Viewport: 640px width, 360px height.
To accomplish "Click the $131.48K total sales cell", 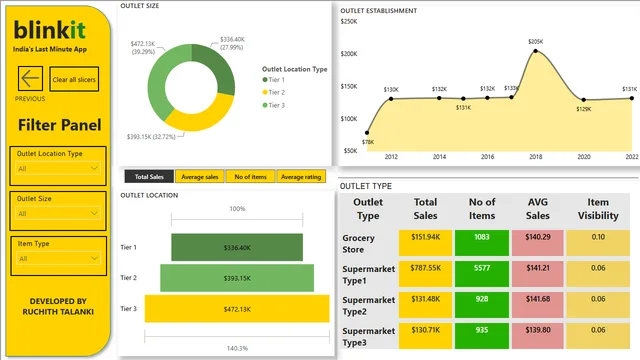I will pyautogui.click(x=425, y=305).
